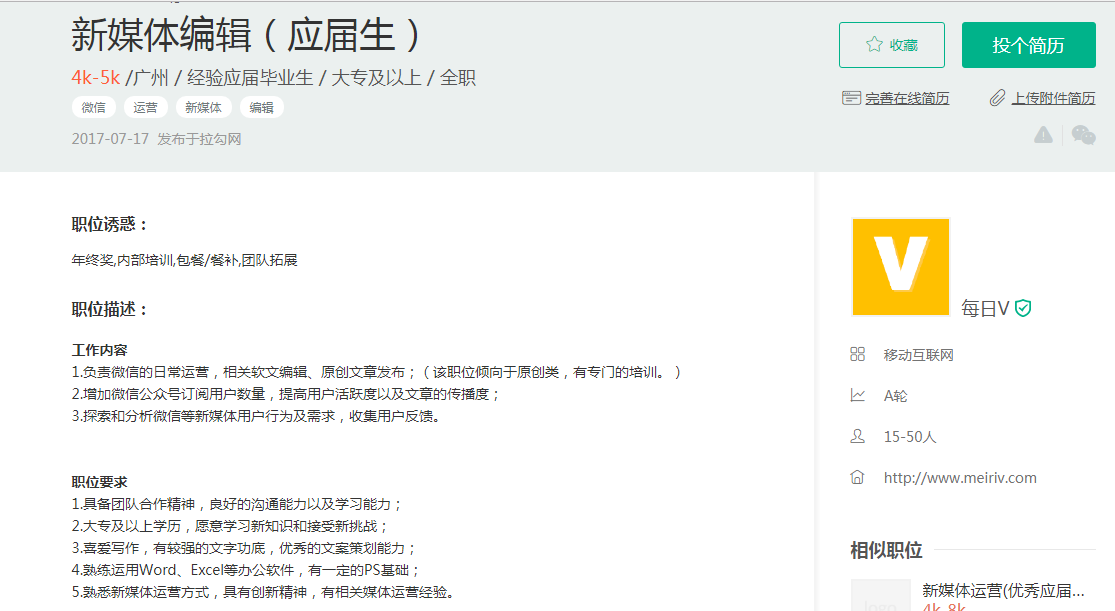Click the yellow V company logo
Viewport: 1115px width, 611px height.
[900, 267]
